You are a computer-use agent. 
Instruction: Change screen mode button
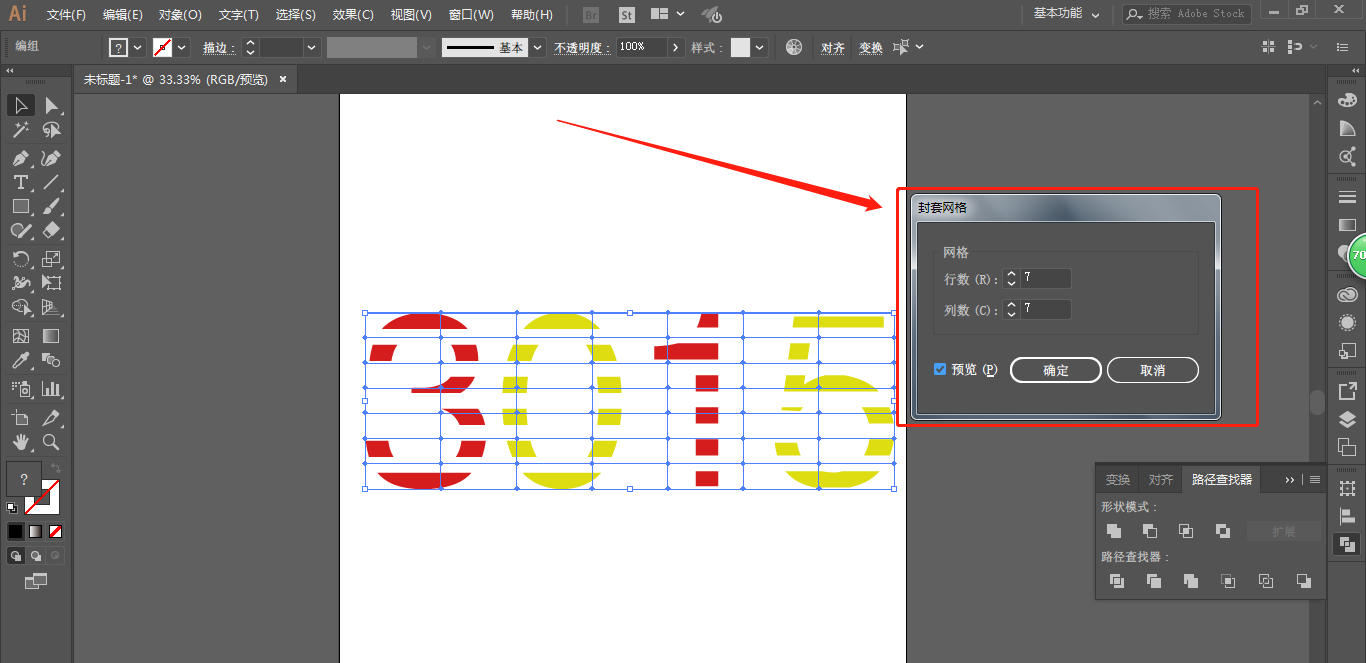(36, 581)
